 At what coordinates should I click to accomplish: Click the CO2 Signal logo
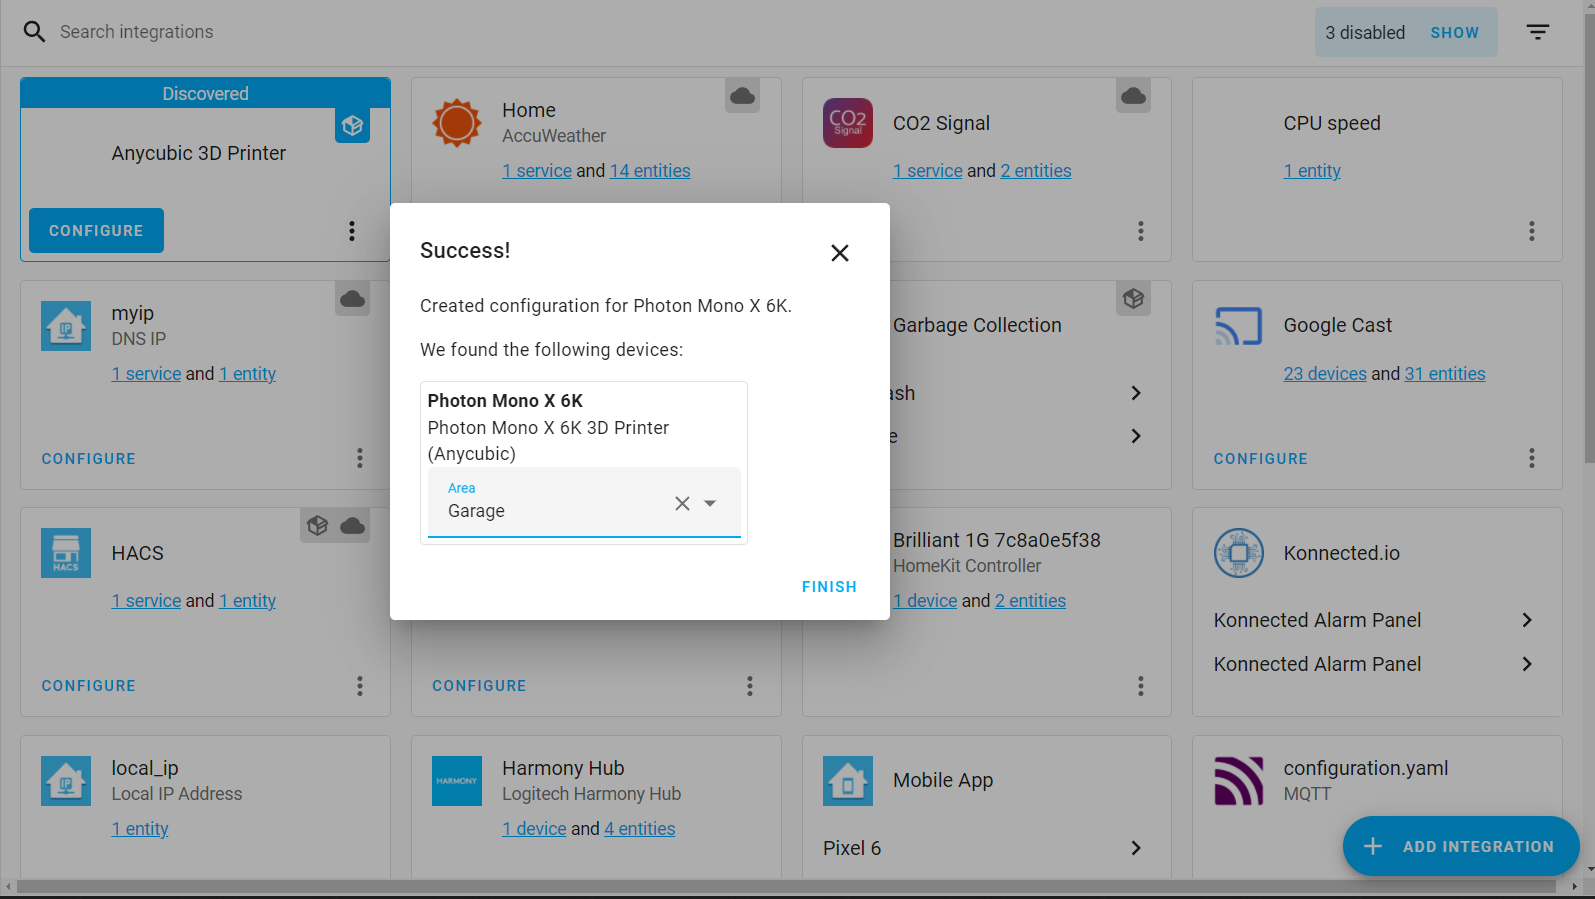coord(848,123)
